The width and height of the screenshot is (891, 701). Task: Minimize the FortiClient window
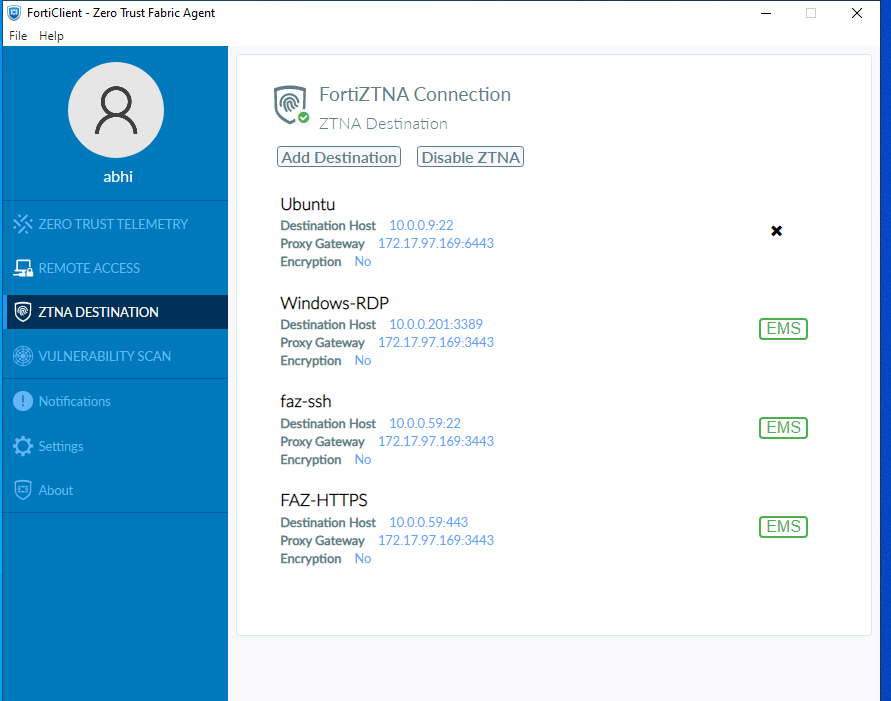(766, 13)
